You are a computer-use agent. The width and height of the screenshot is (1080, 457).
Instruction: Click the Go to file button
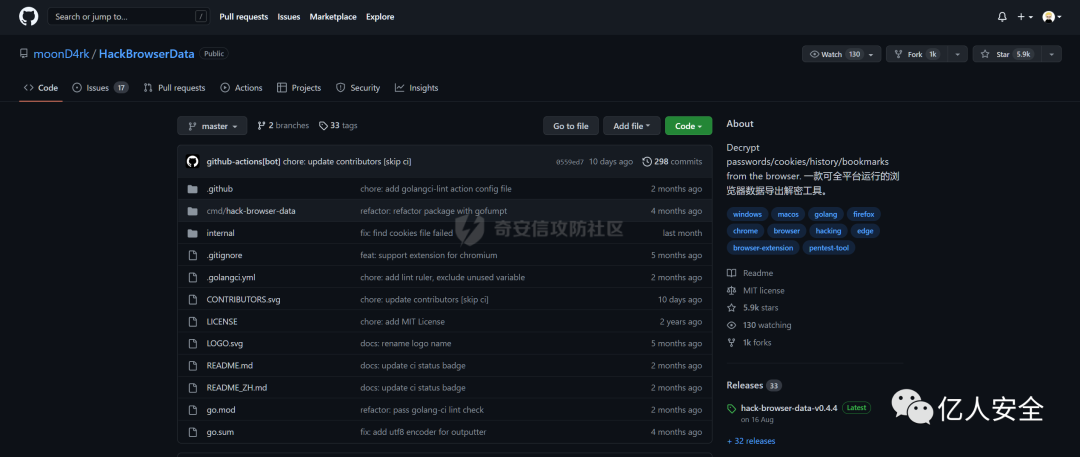coord(571,126)
